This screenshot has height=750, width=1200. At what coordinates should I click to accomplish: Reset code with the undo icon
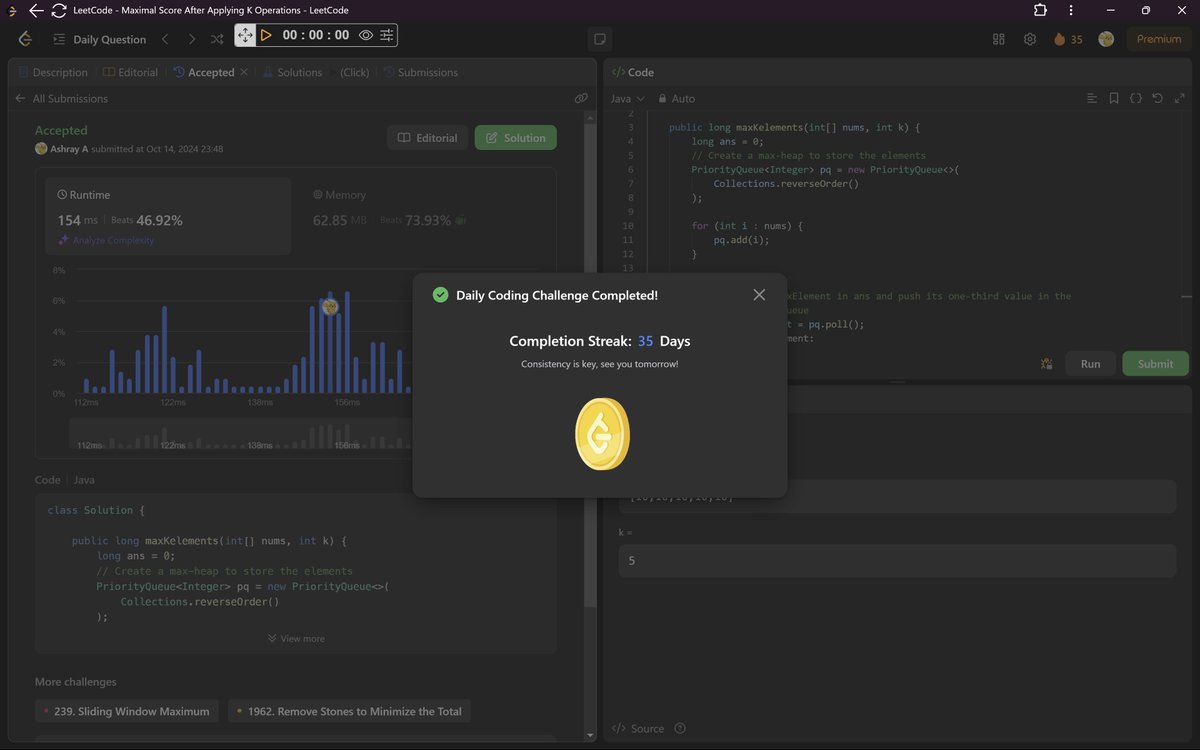point(1158,98)
